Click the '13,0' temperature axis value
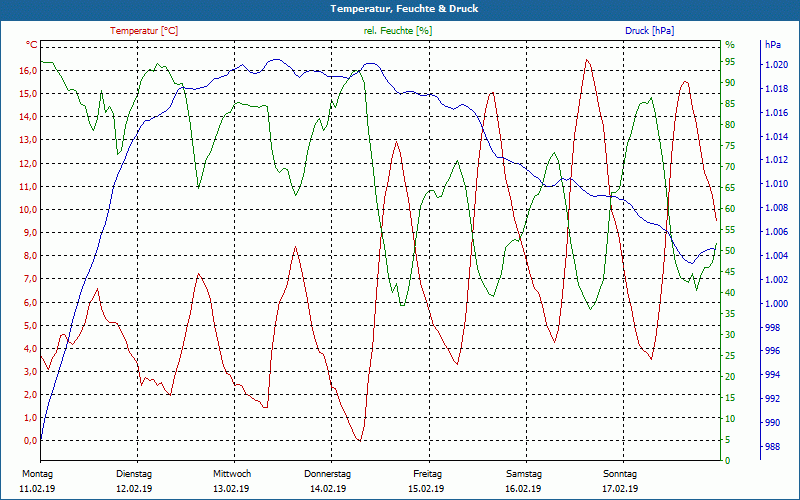Image resolution: width=800 pixels, height=500 pixels. click(28, 140)
